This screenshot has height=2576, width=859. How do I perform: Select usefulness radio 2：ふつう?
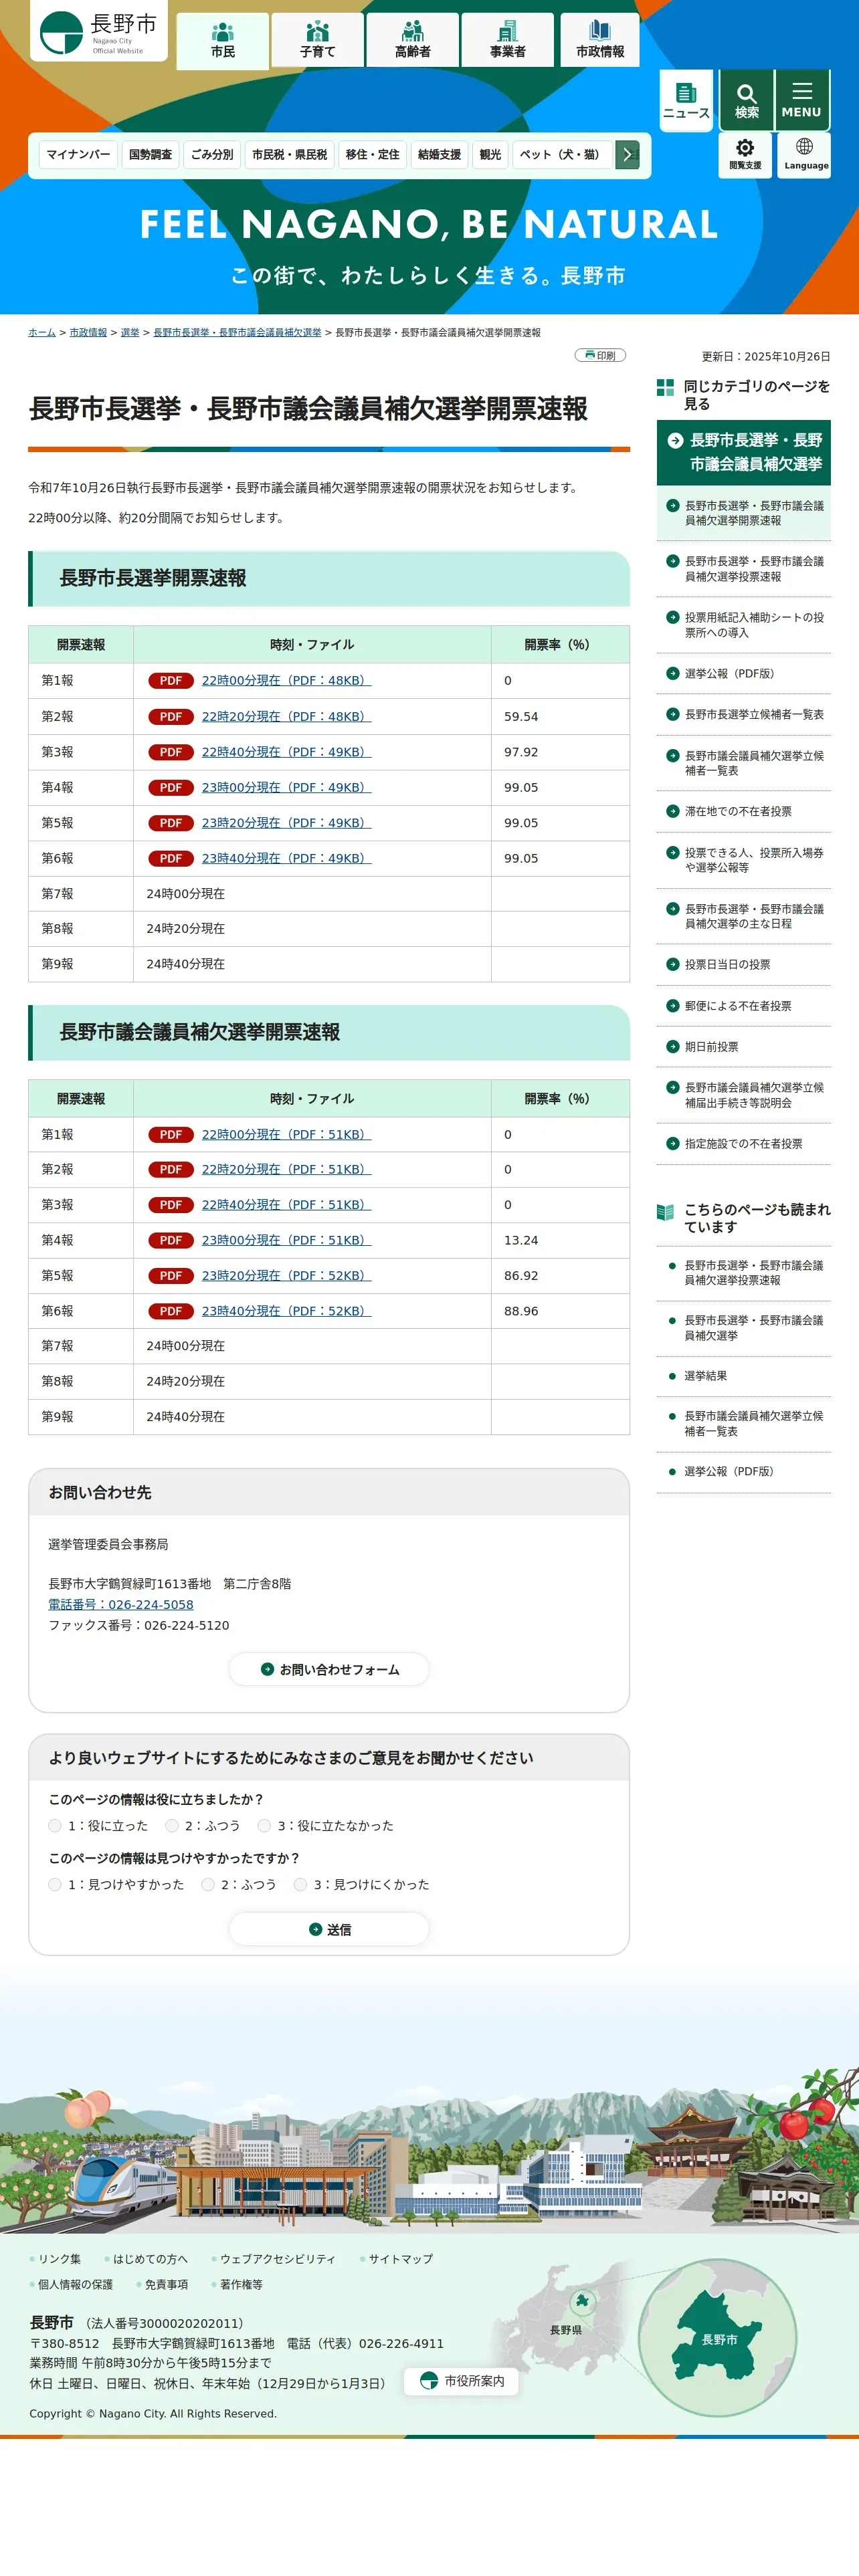click(x=172, y=1825)
